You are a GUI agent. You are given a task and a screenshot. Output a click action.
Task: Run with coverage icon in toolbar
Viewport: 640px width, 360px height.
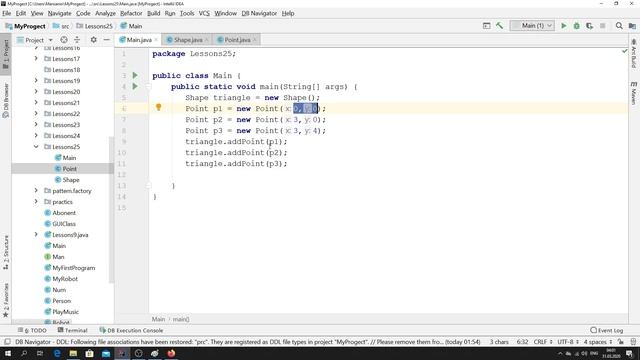[589, 26]
